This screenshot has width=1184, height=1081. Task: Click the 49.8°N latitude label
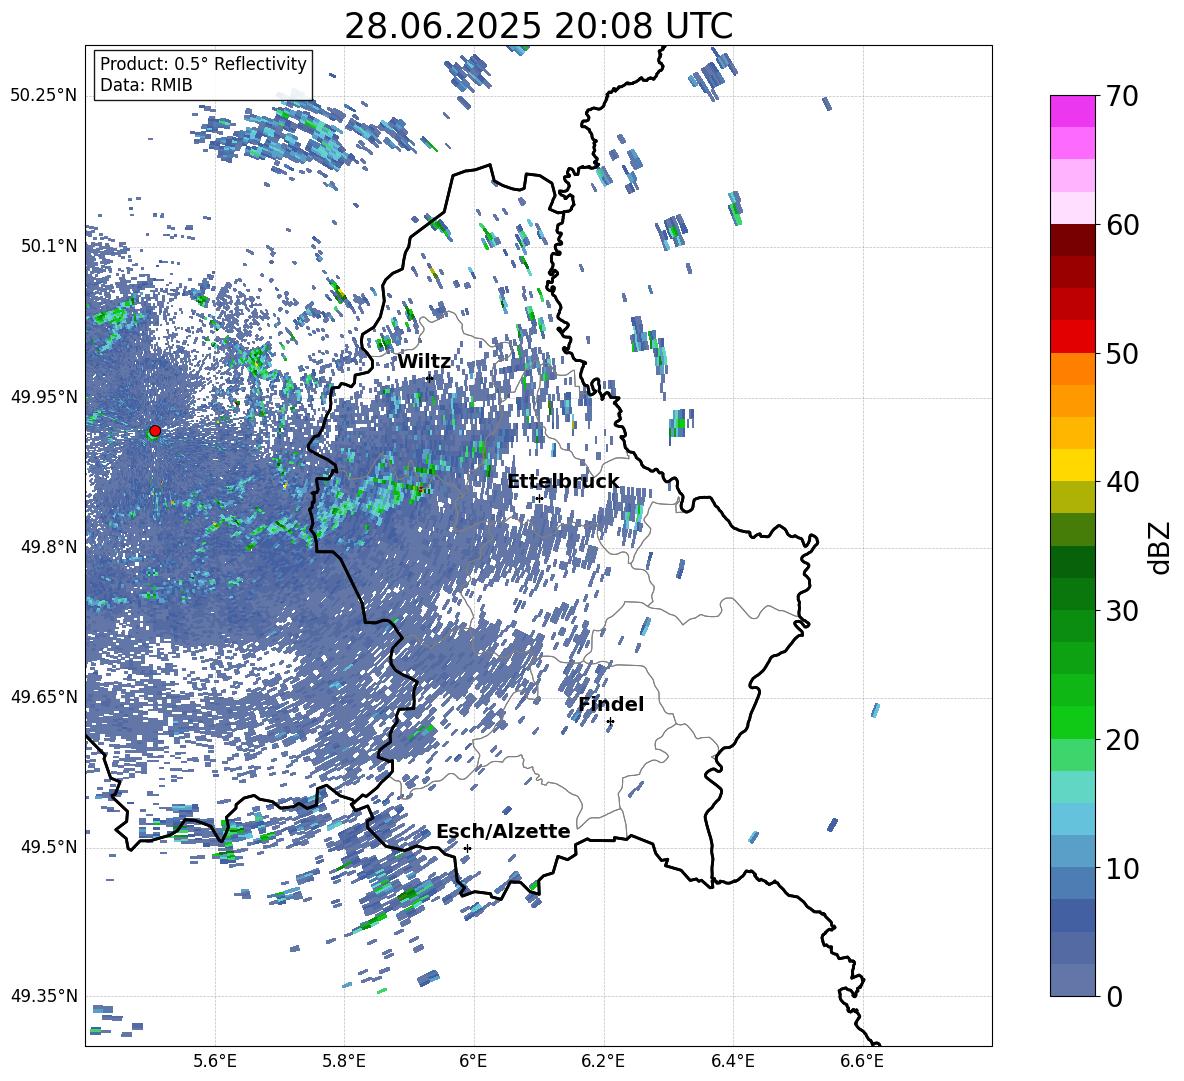point(49,547)
